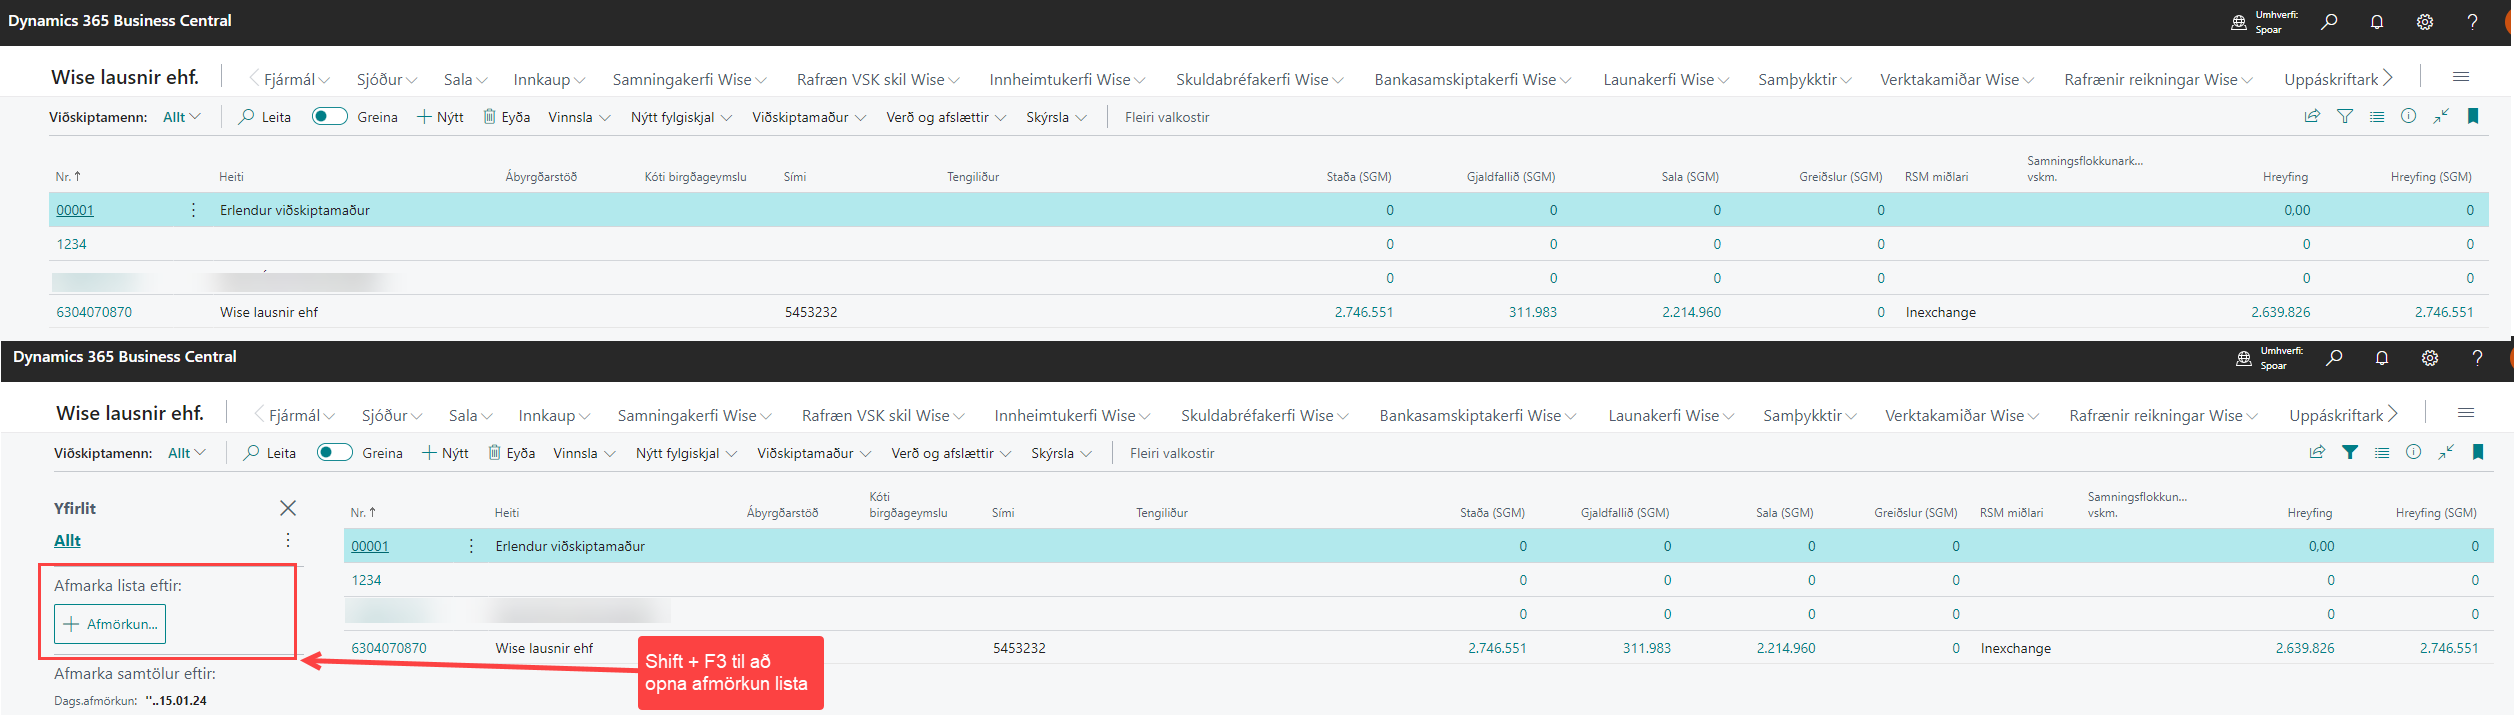
Task: Open the Innkaup menu in the lower window
Action: point(551,416)
